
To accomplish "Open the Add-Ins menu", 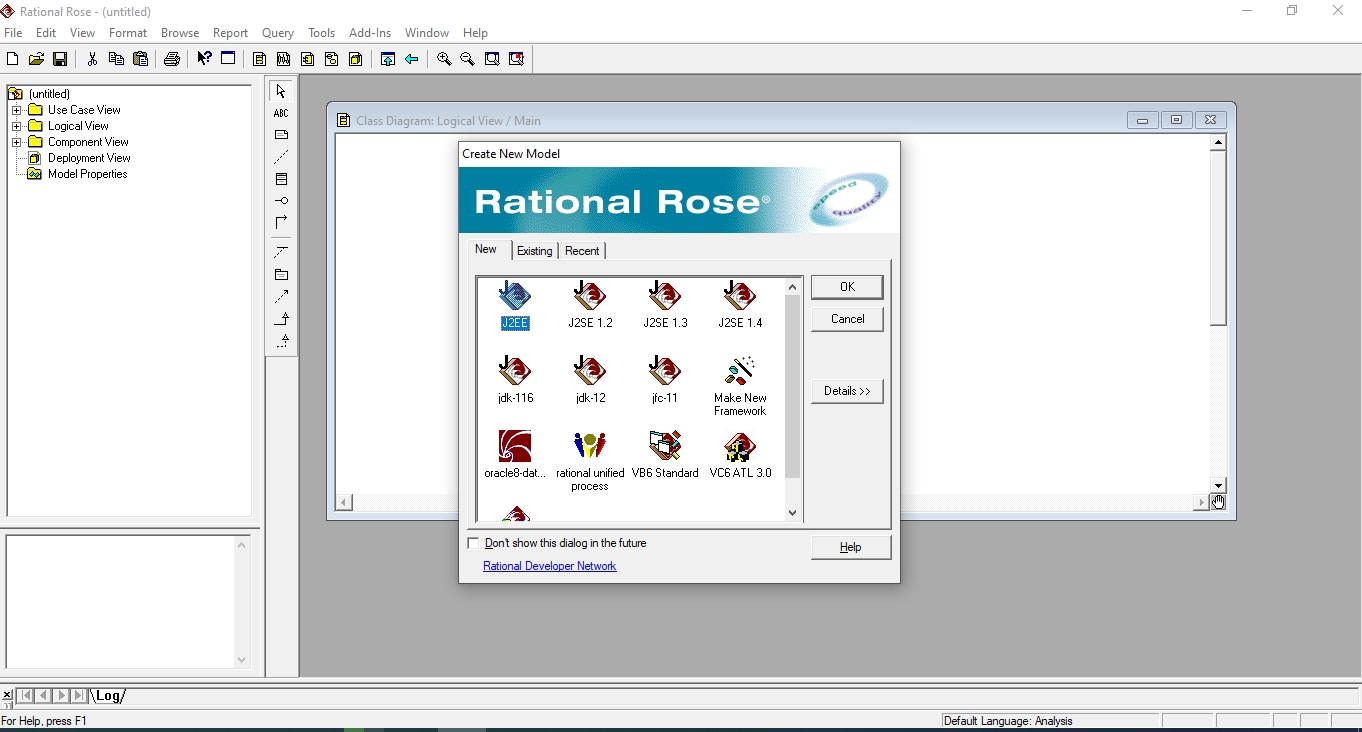I will [370, 33].
